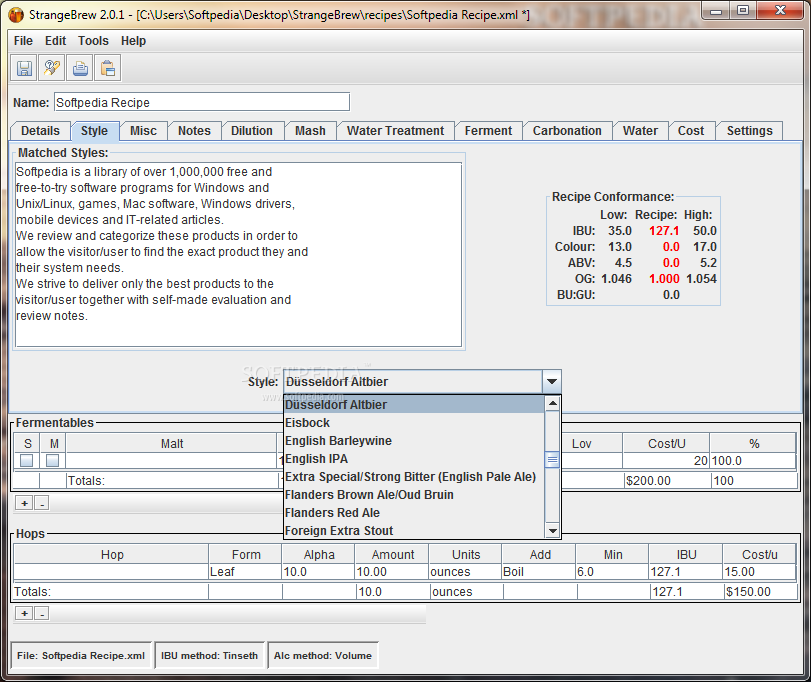Open the Water Treatment tab
This screenshot has width=811, height=682.
(x=396, y=131)
